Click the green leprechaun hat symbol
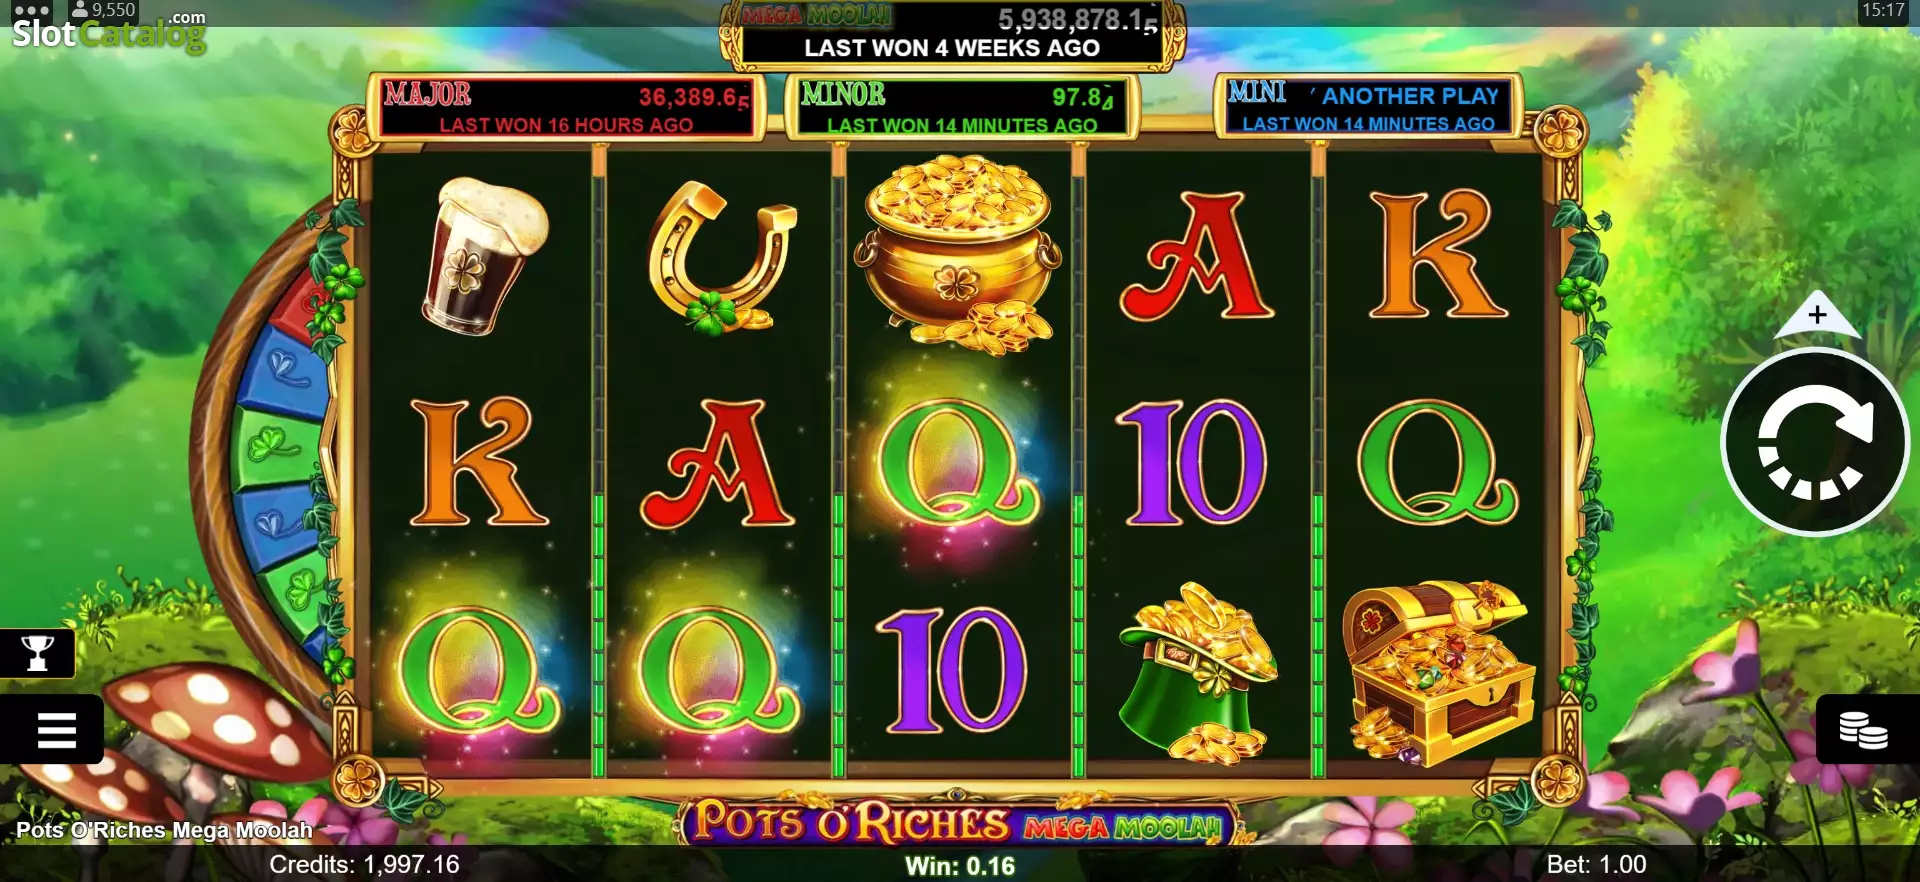1920x882 pixels. click(1198, 673)
